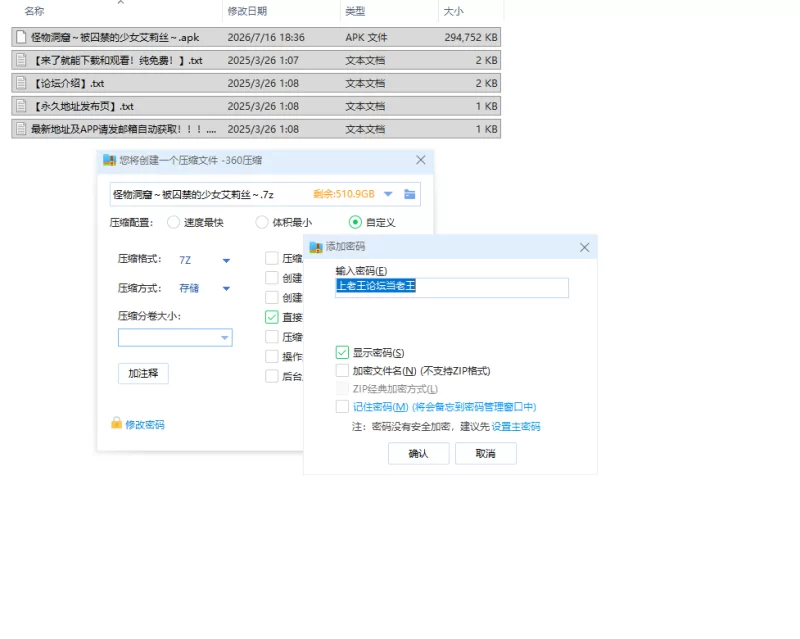Screen dimensions: 800x639
Task: Enable 记住密码(M) checkbox
Action: (342, 406)
